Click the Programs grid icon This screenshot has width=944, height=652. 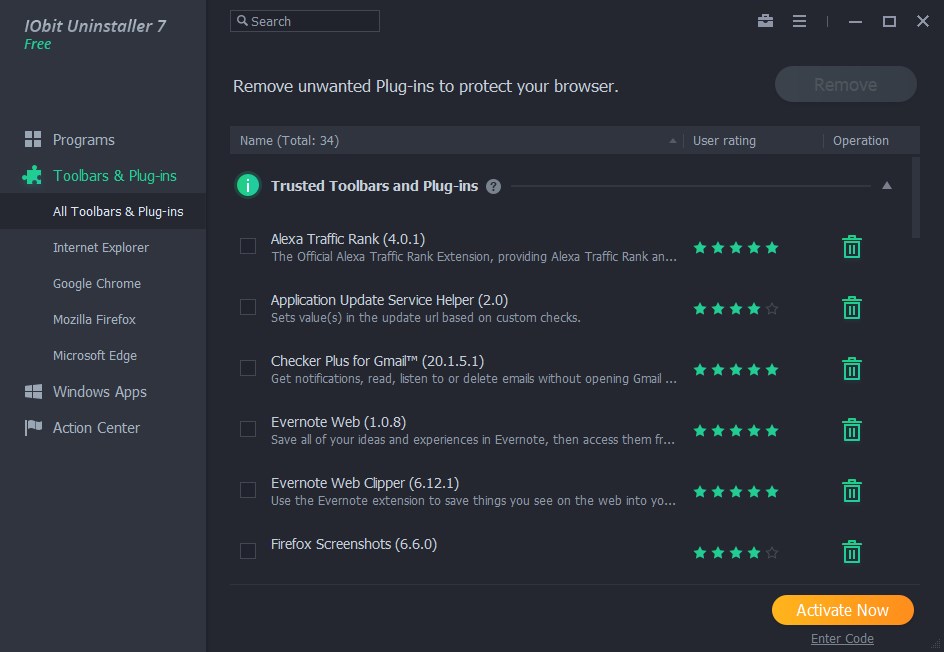(x=33, y=139)
